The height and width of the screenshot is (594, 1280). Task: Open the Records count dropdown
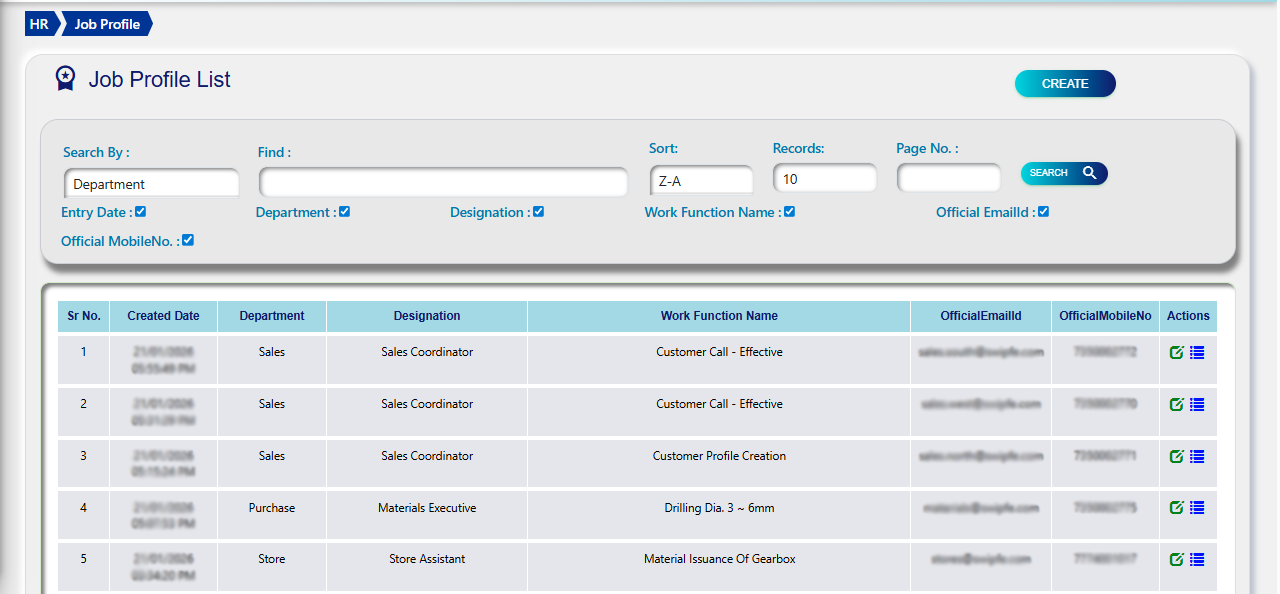[x=824, y=179]
